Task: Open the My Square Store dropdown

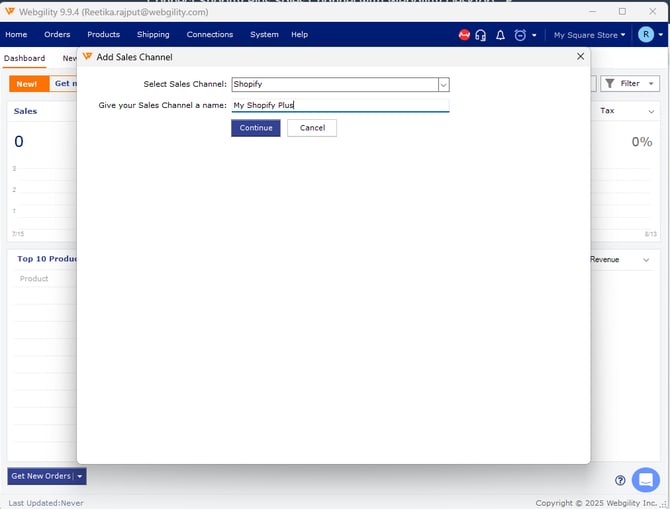Action: point(590,35)
